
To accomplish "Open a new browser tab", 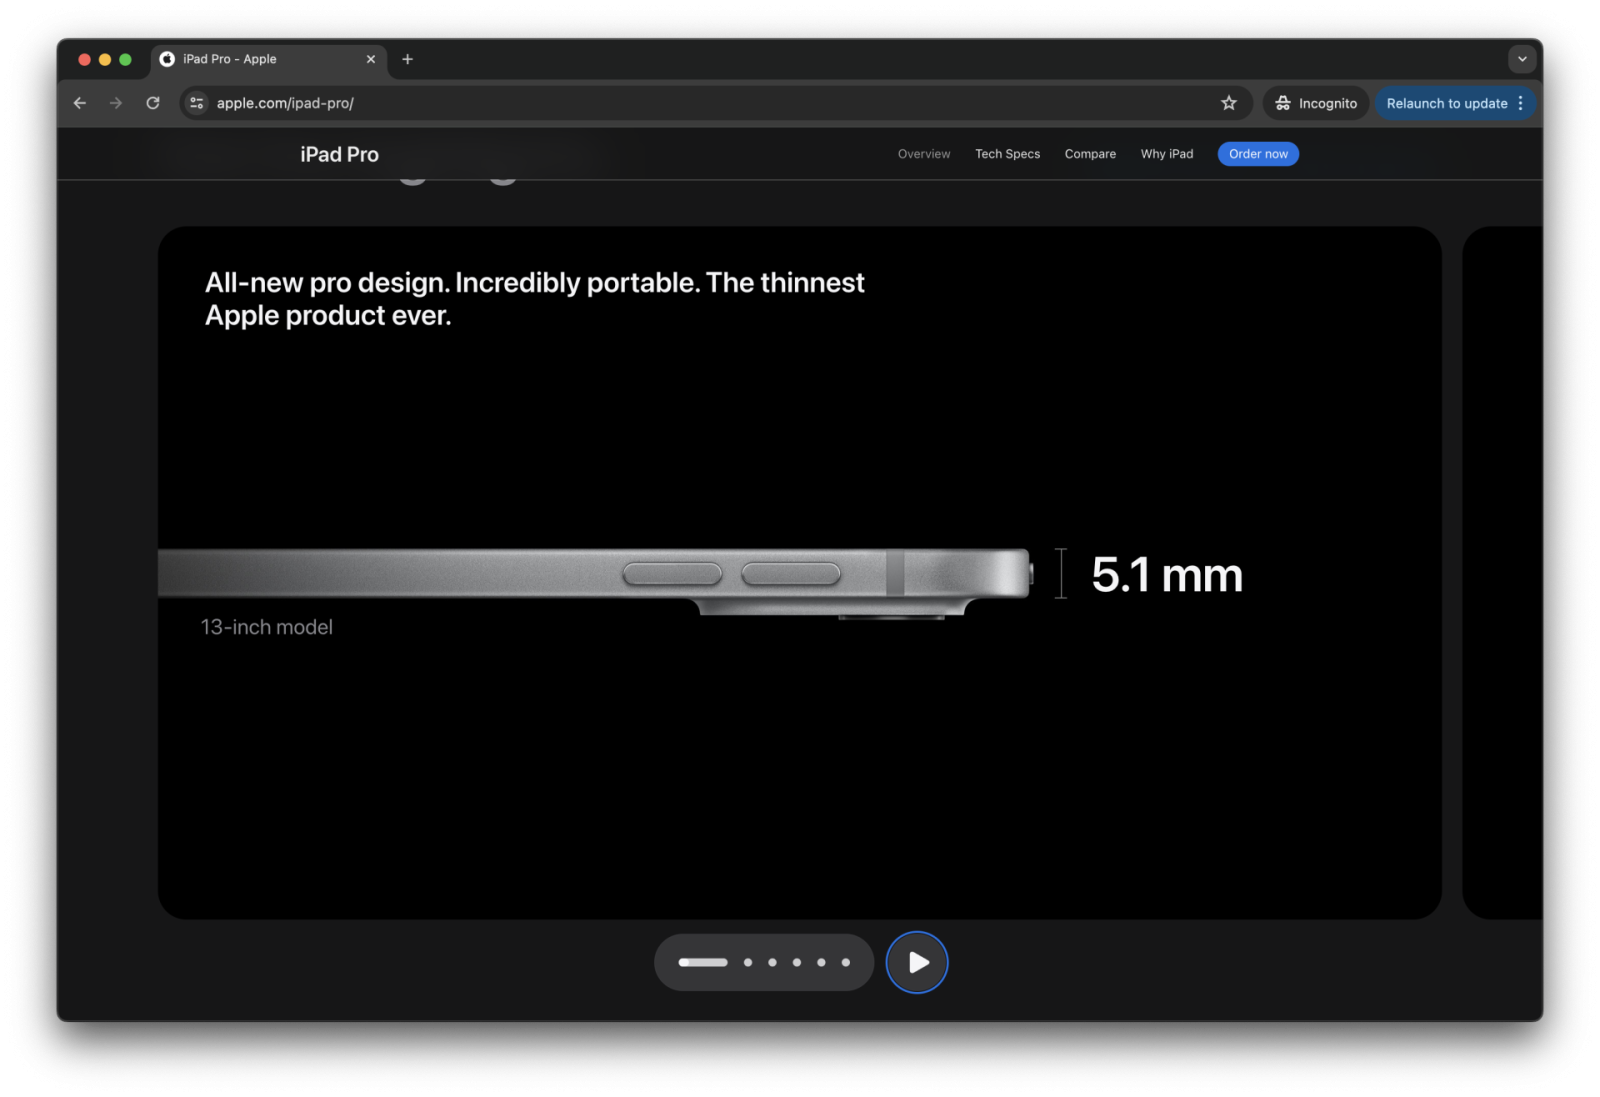I will tap(407, 59).
